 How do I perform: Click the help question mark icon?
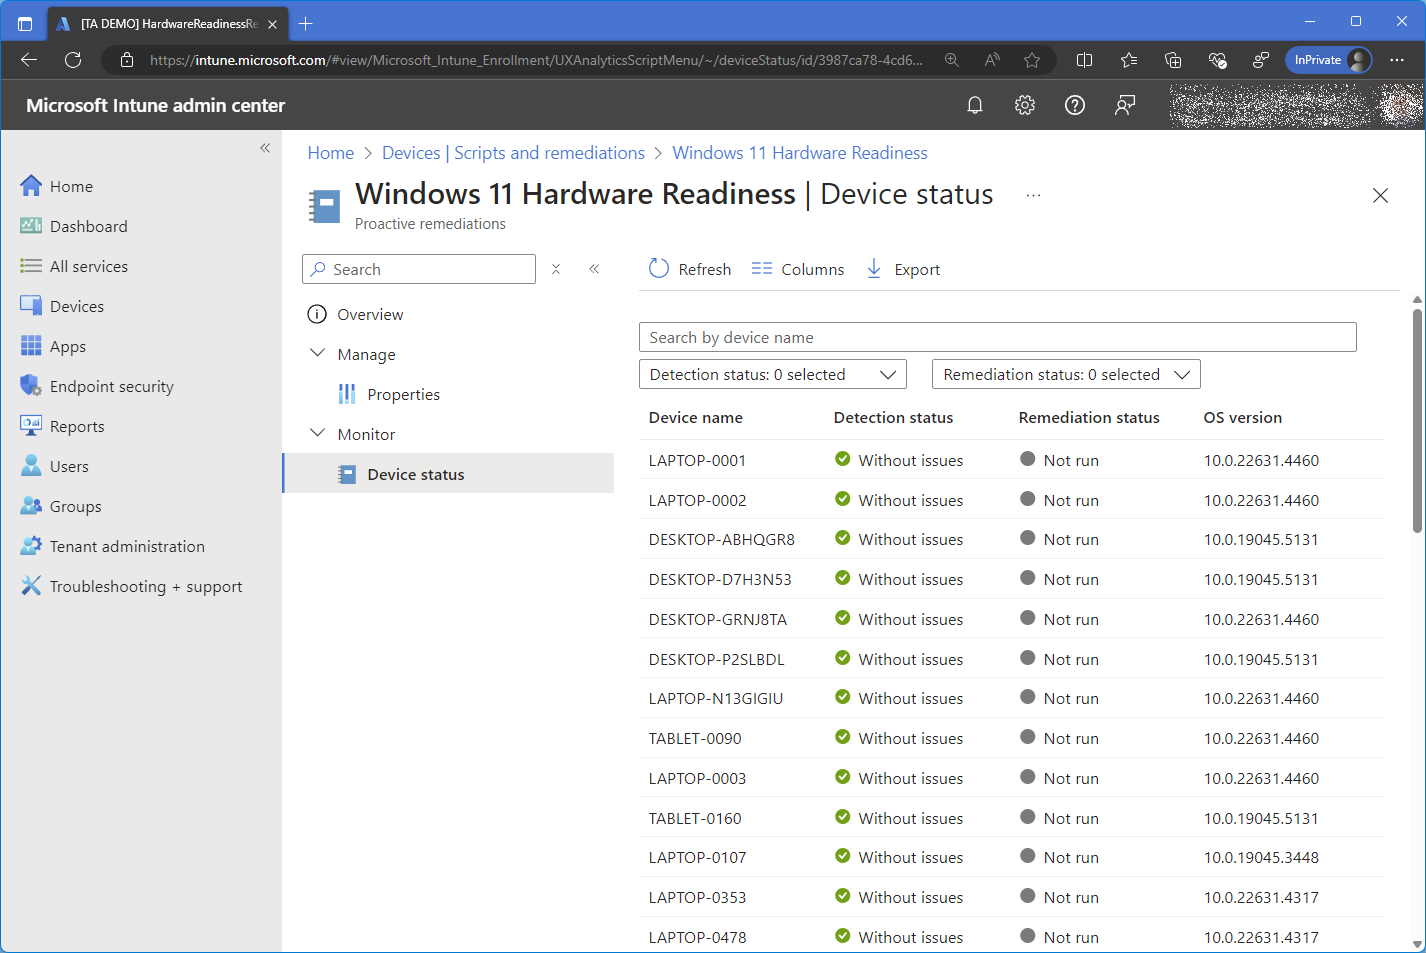point(1075,105)
